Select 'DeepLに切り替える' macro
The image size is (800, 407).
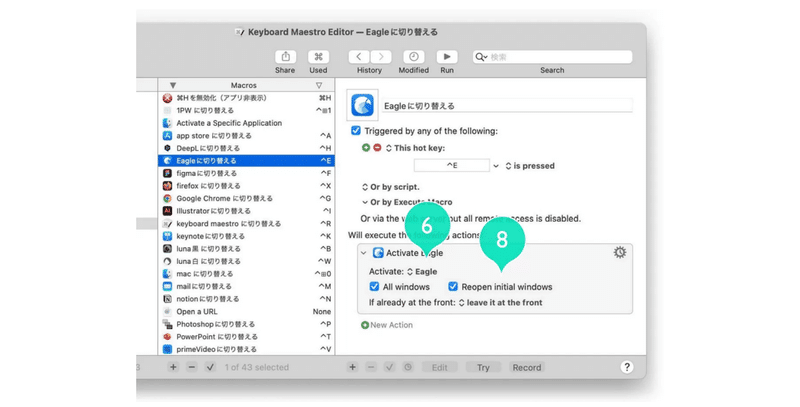click(246, 148)
